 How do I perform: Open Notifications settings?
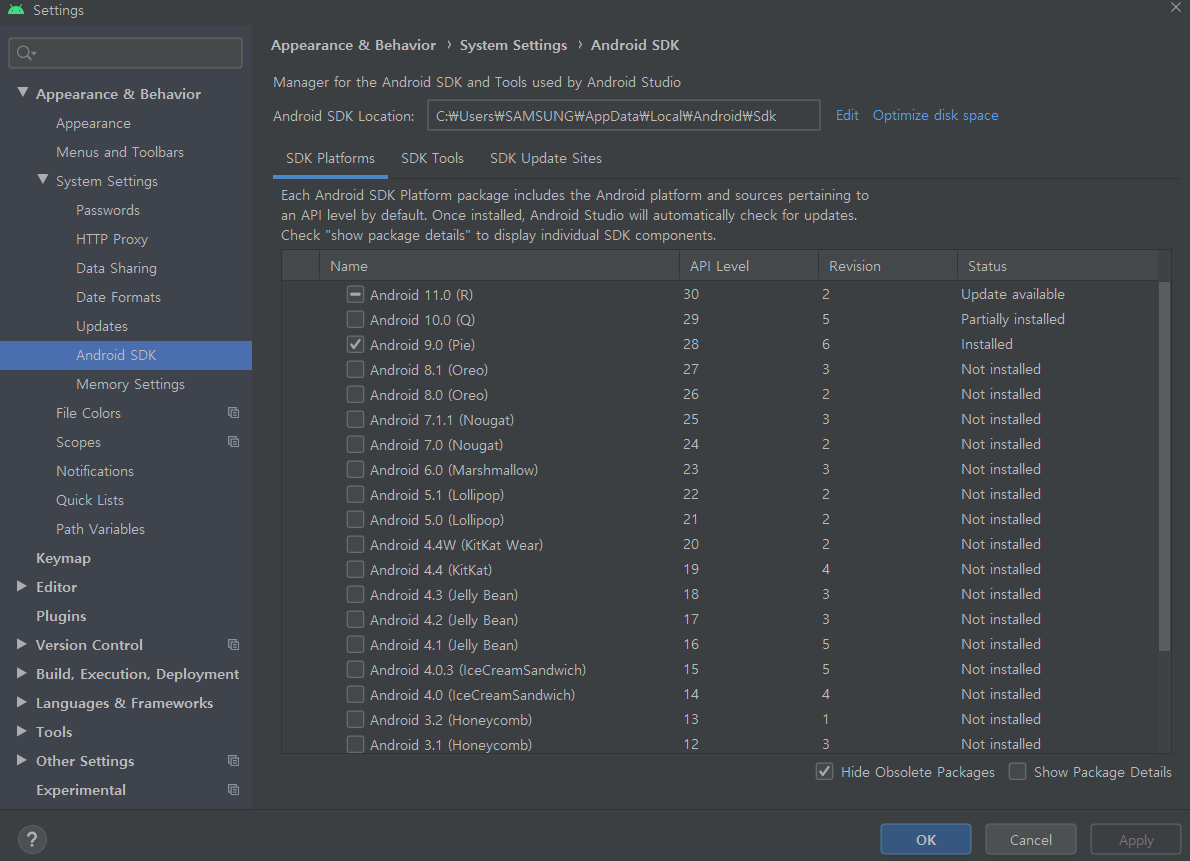[95, 471]
